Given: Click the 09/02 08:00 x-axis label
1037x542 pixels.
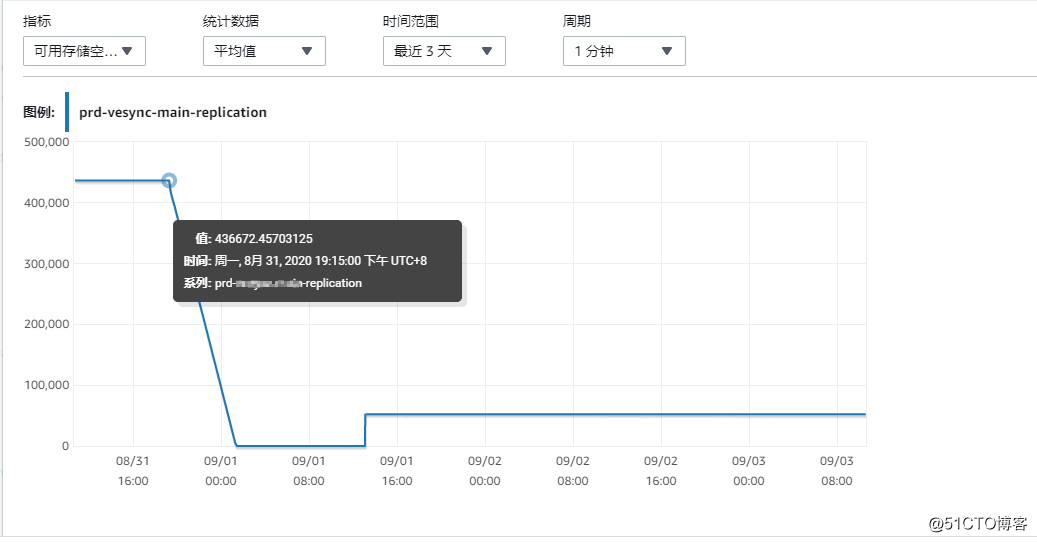Looking at the screenshot, I should click(573, 471).
